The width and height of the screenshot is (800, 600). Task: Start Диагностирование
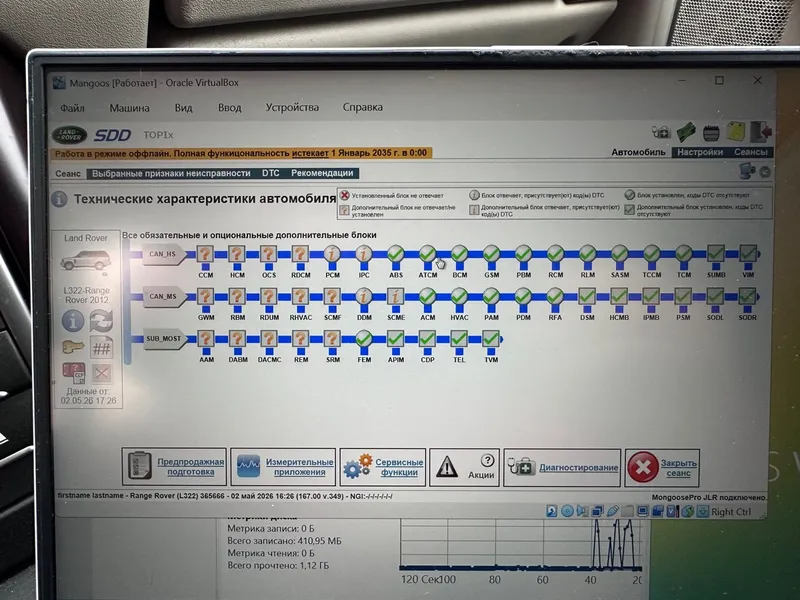click(x=562, y=467)
